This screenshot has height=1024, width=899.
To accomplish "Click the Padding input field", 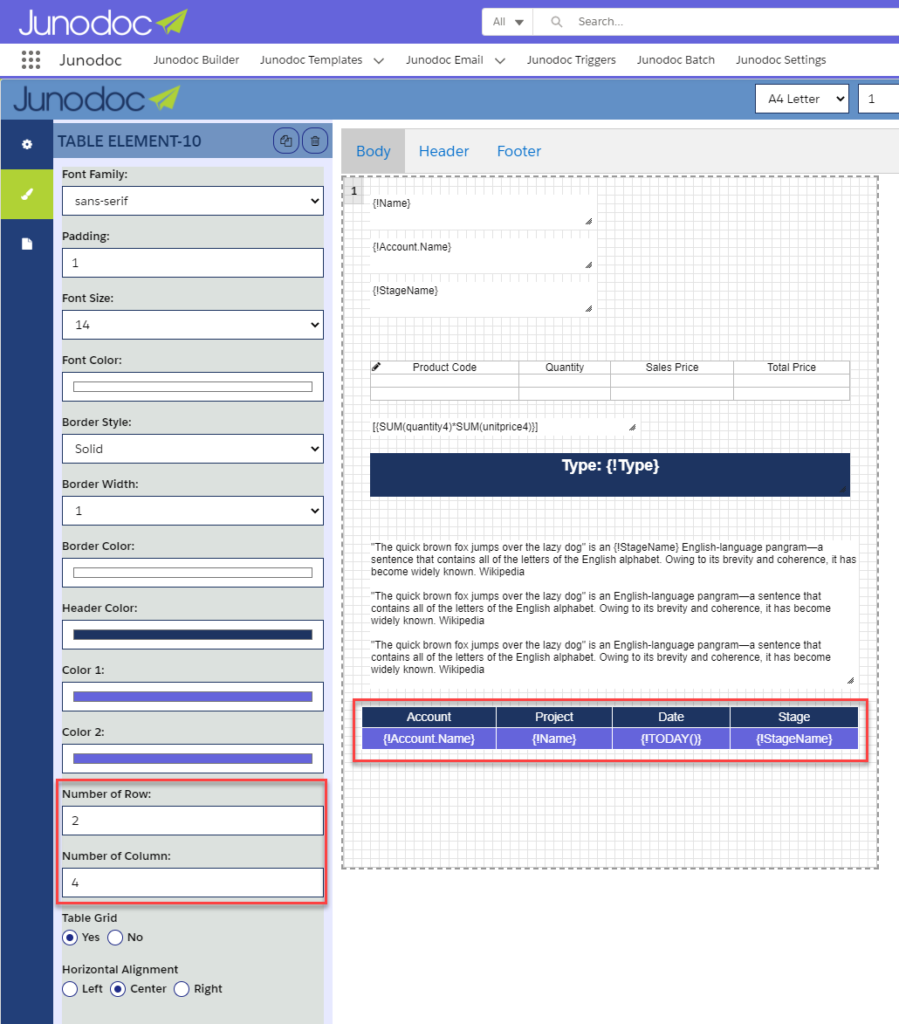I will [193, 263].
